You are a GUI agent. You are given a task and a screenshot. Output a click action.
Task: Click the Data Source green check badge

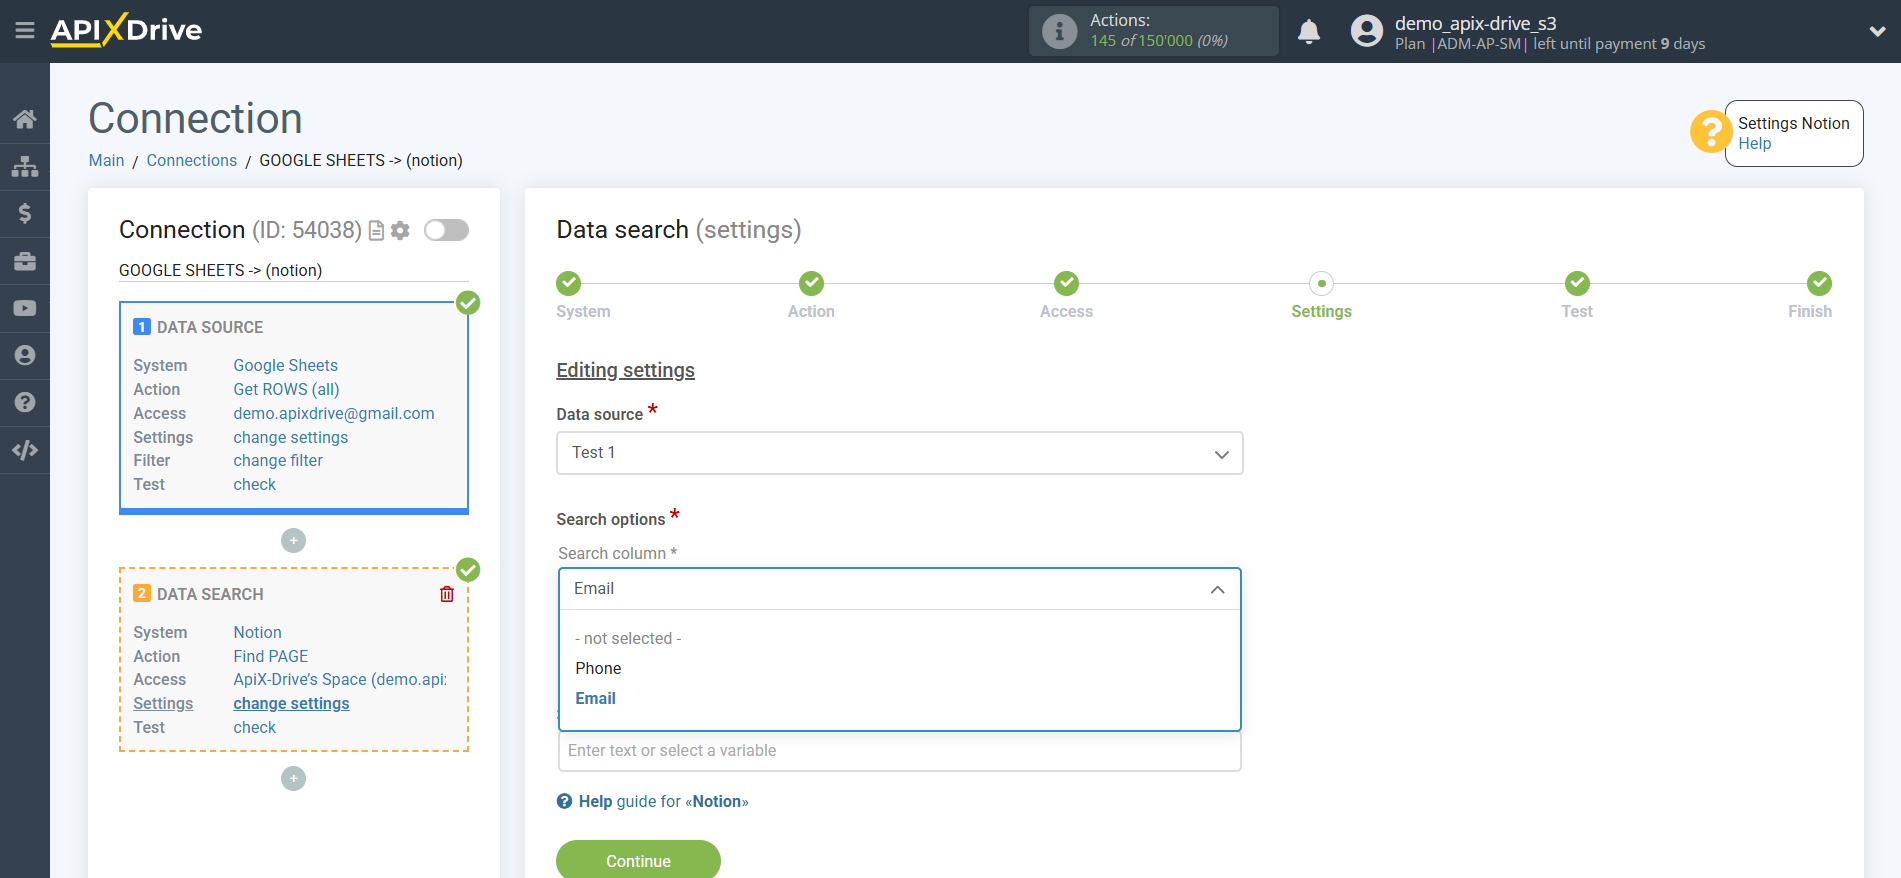[468, 302]
